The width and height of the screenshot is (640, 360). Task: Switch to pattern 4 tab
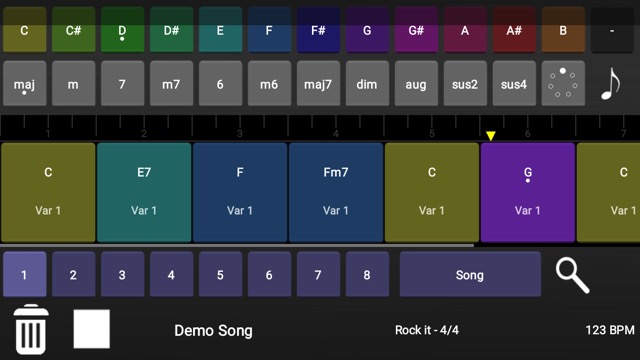(x=171, y=274)
